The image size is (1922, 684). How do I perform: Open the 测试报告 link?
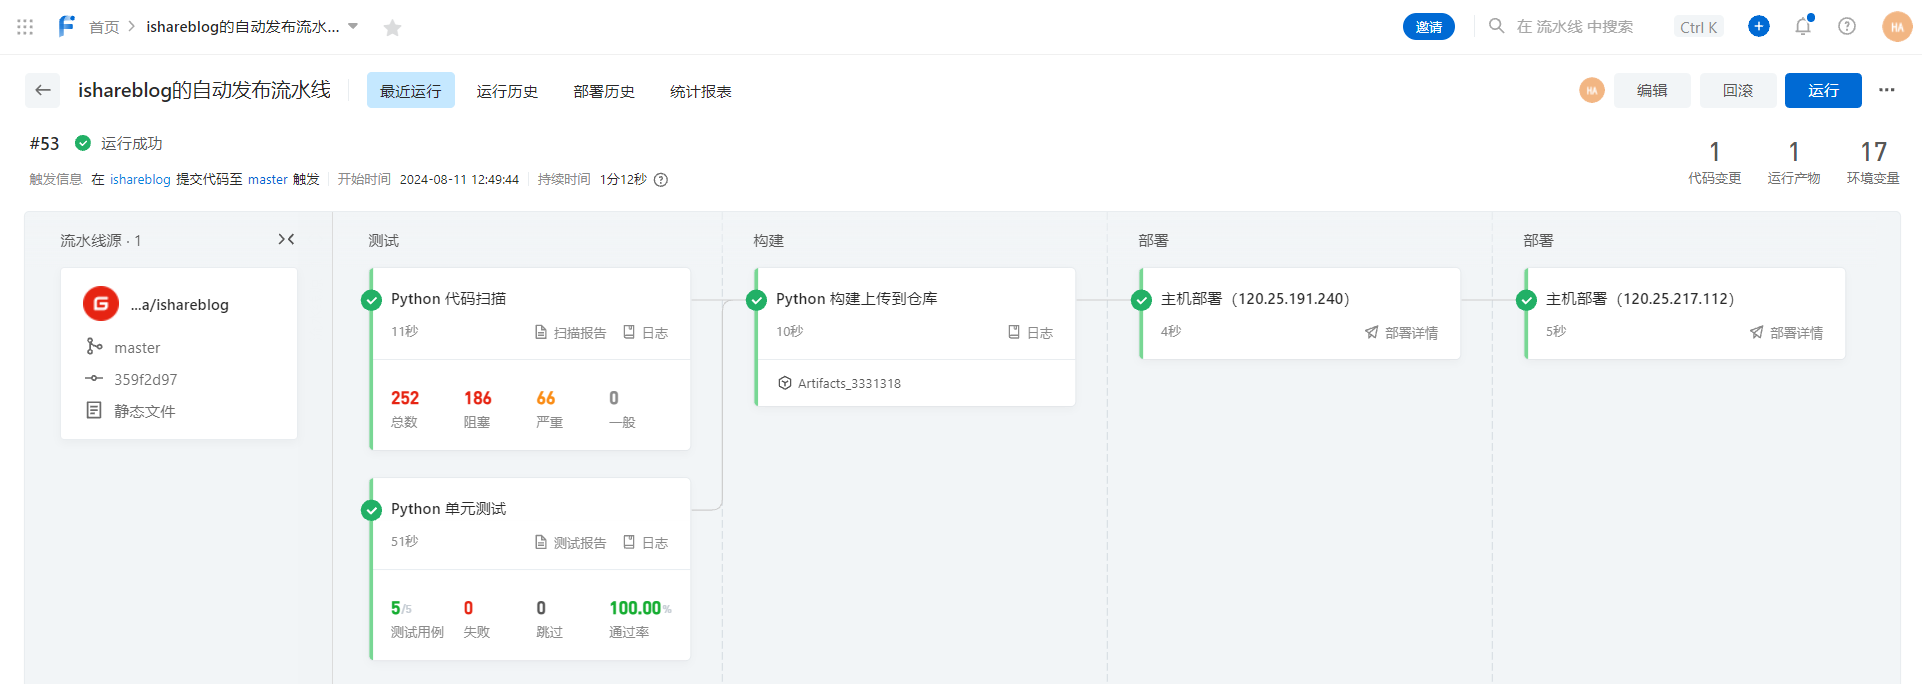571,543
